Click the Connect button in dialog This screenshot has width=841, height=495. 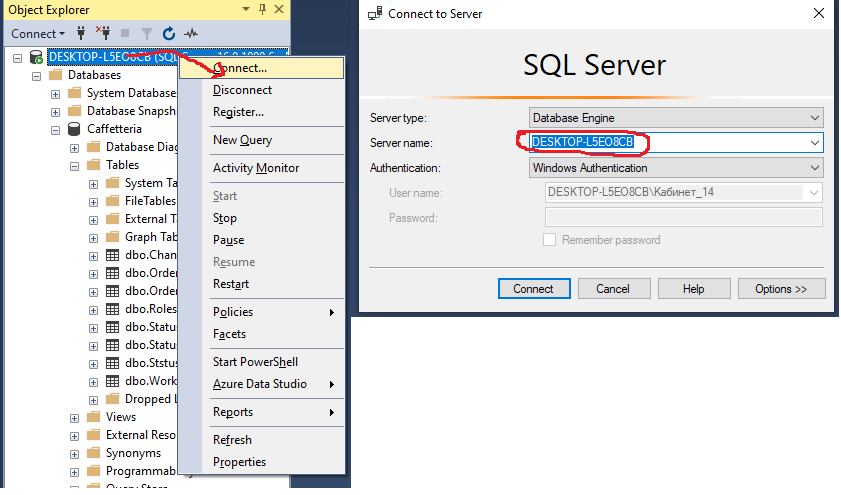pos(534,289)
